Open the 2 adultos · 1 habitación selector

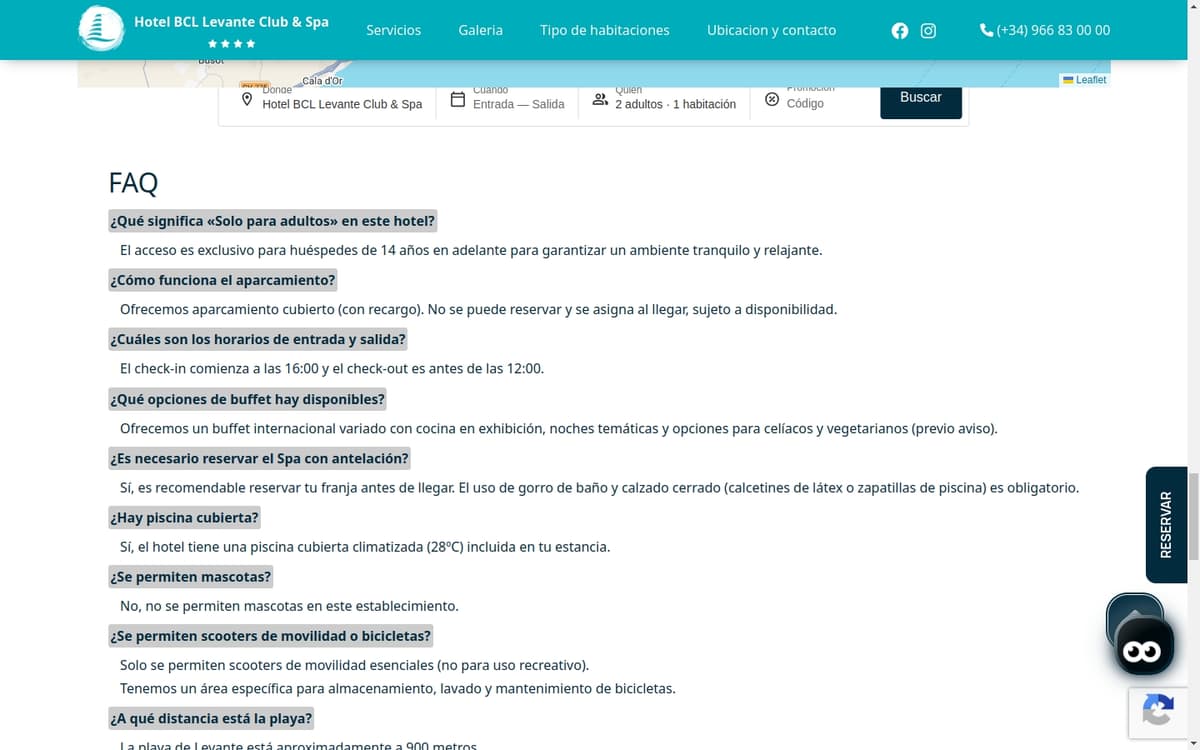coord(675,104)
